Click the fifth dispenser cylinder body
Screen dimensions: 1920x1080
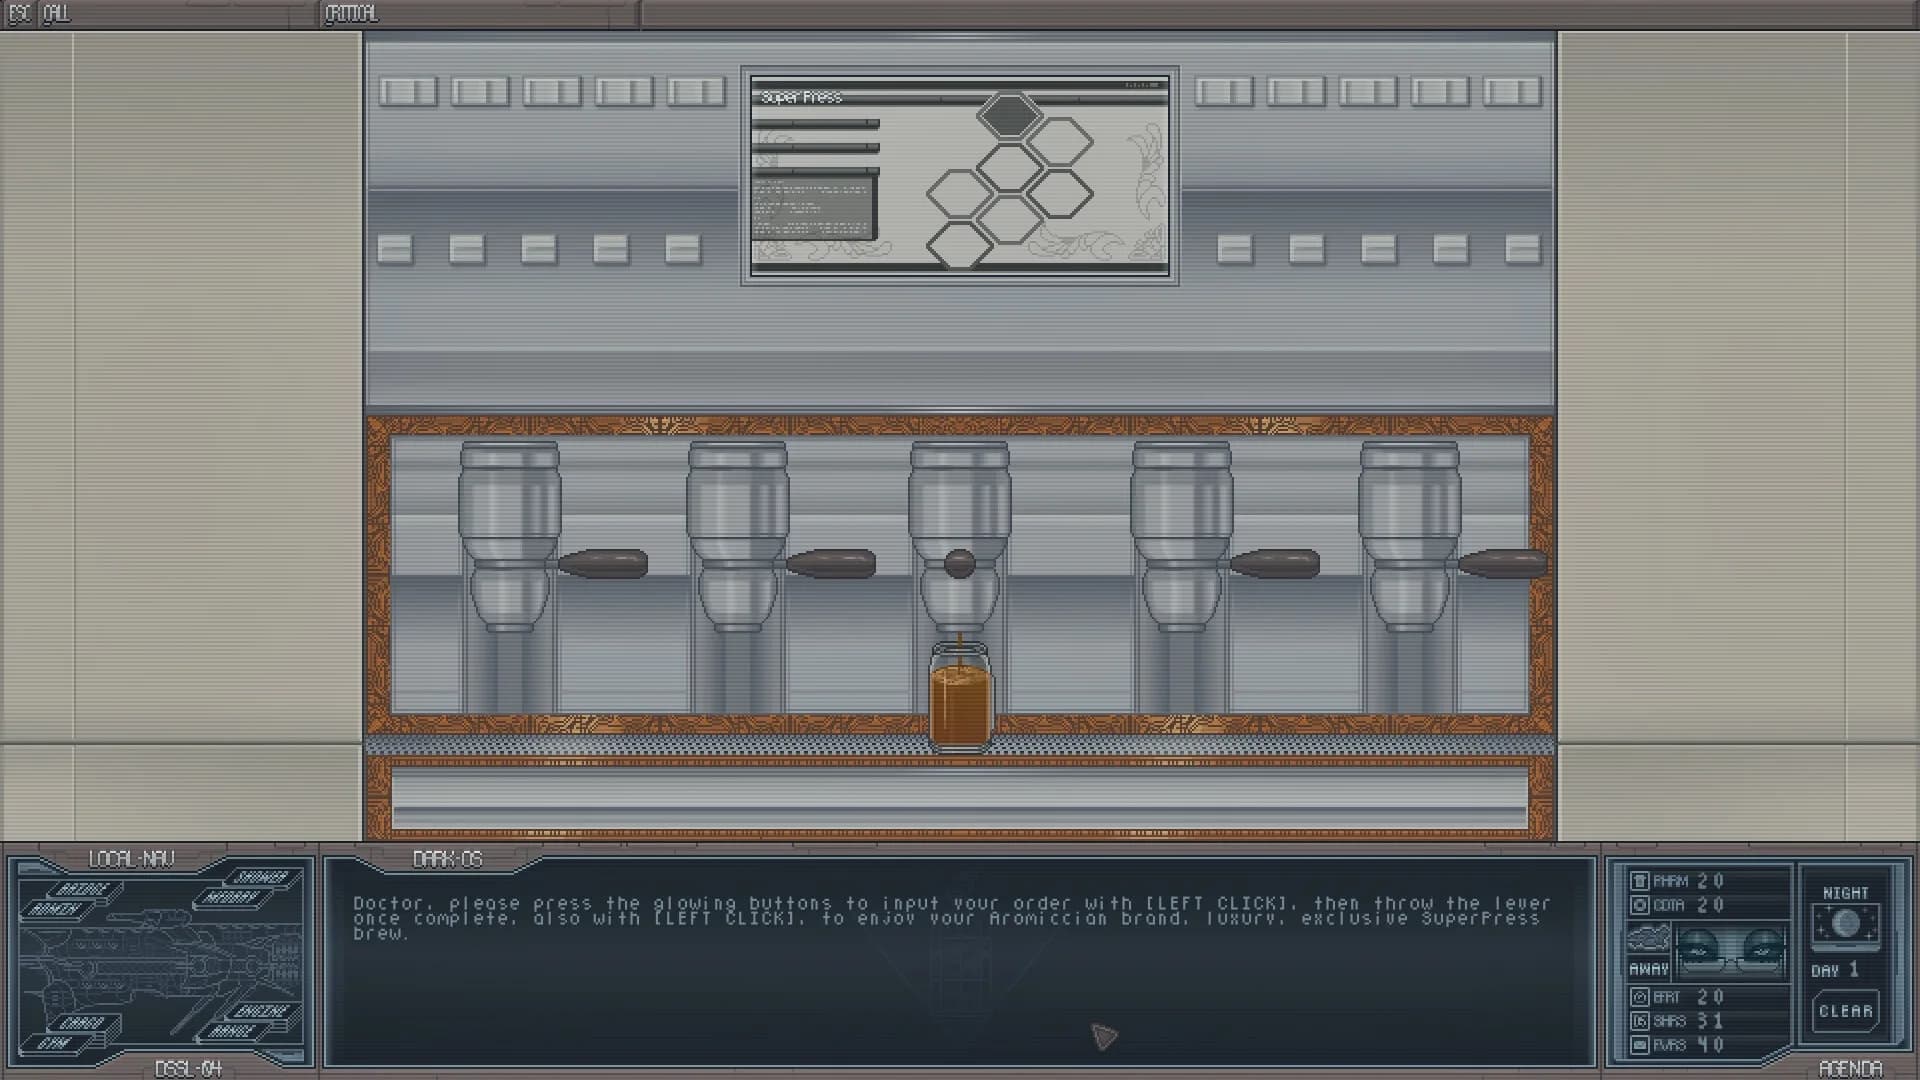pos(1409,535)
